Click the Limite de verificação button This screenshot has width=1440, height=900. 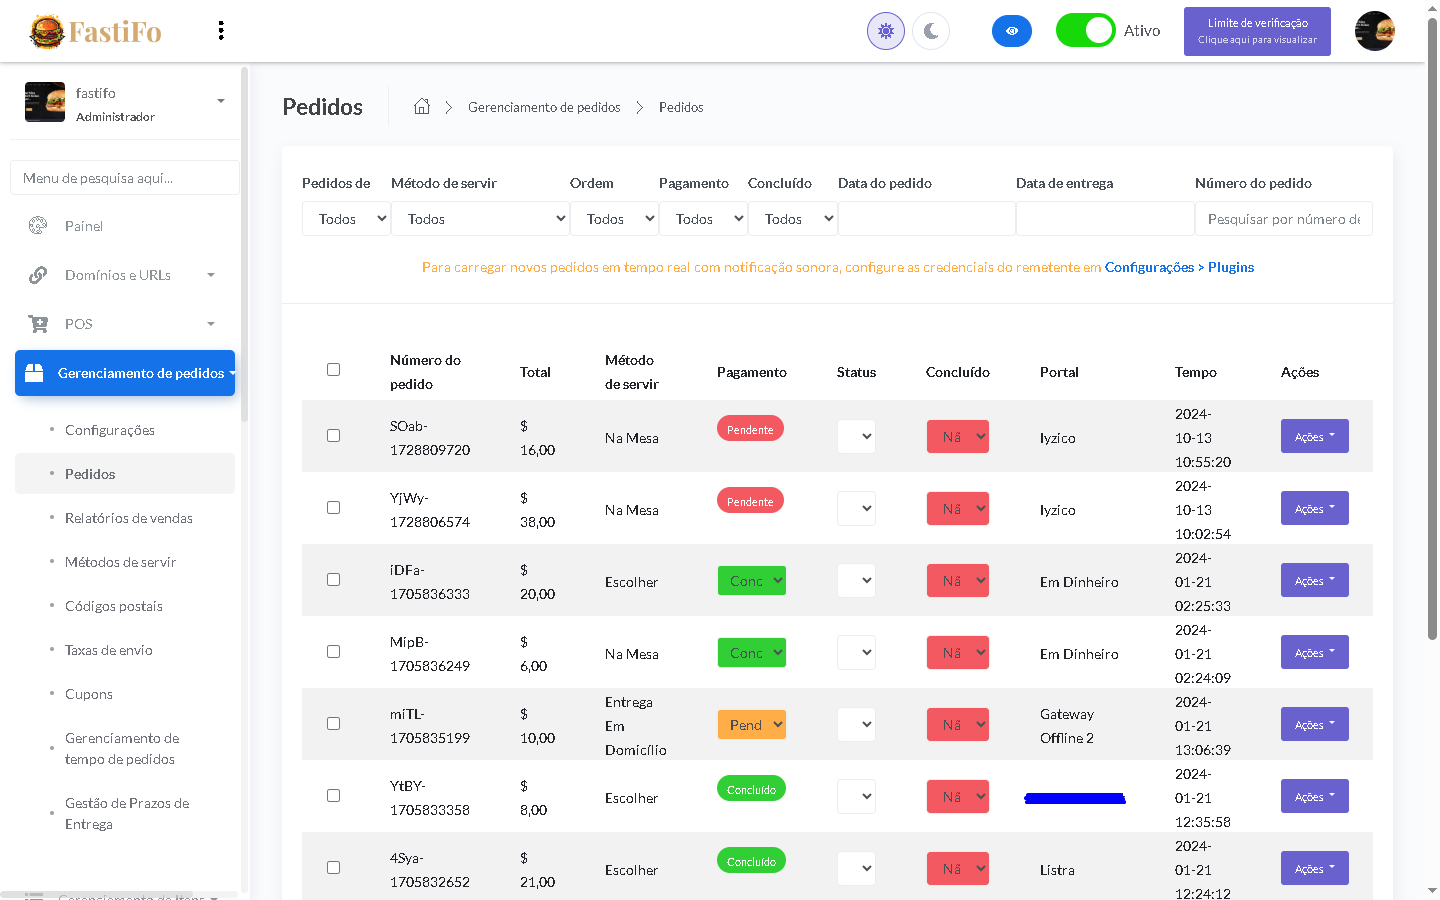click(x=1257, y=31)
